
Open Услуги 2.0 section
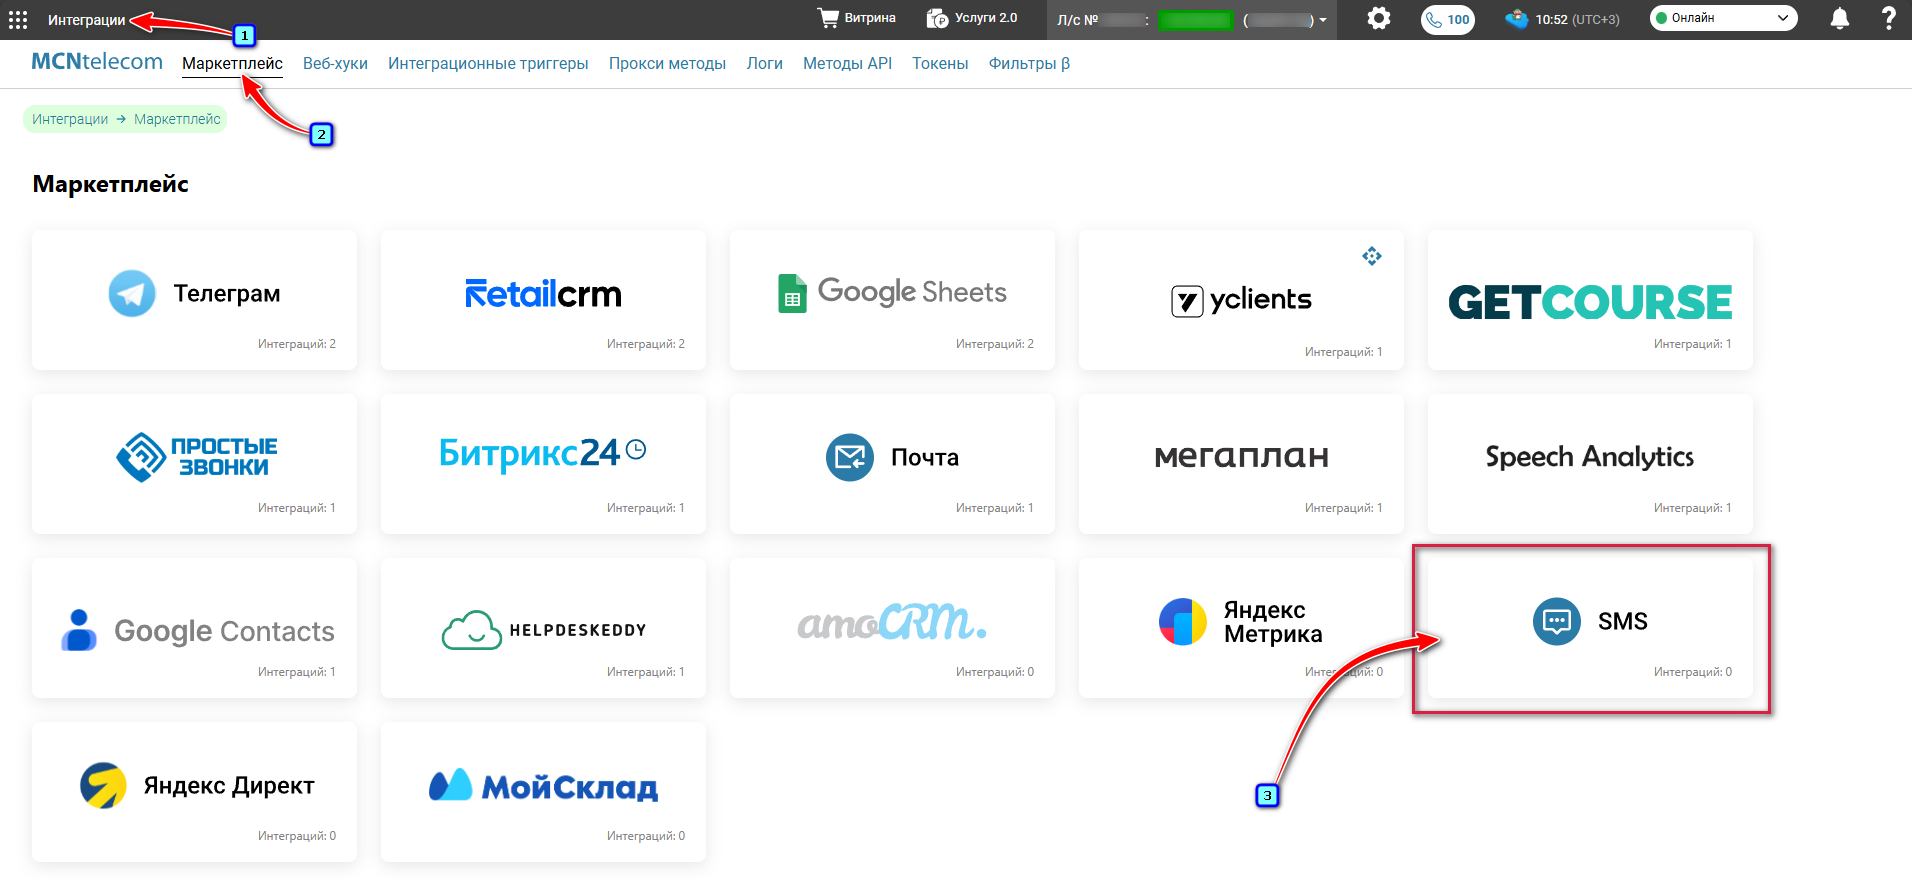(971, 18)
